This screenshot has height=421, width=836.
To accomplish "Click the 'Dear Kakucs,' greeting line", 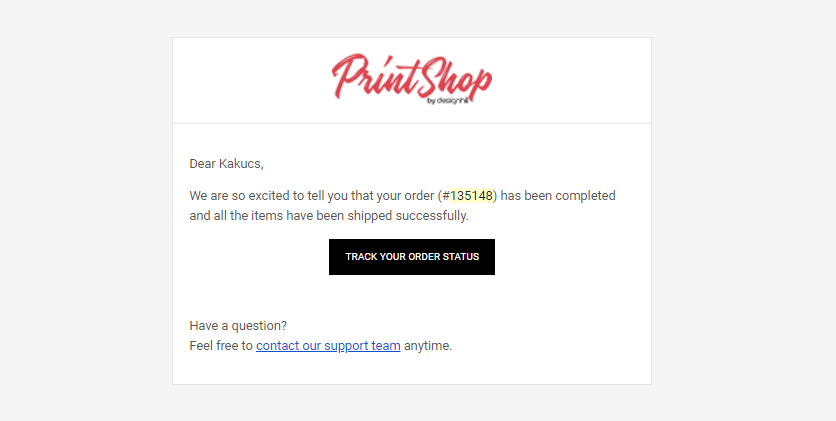I will [x=227, y=164].
